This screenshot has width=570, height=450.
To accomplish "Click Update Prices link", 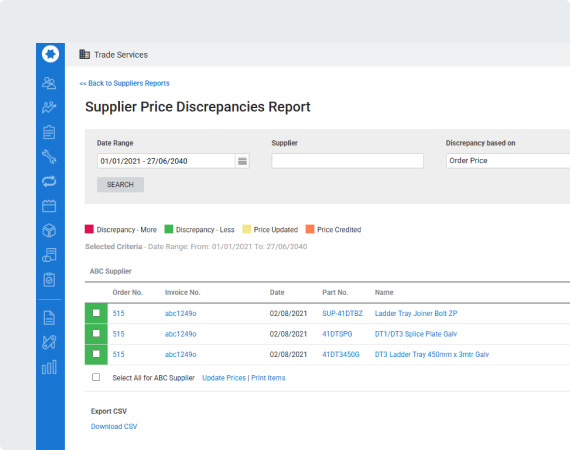I will coord(224,378).
